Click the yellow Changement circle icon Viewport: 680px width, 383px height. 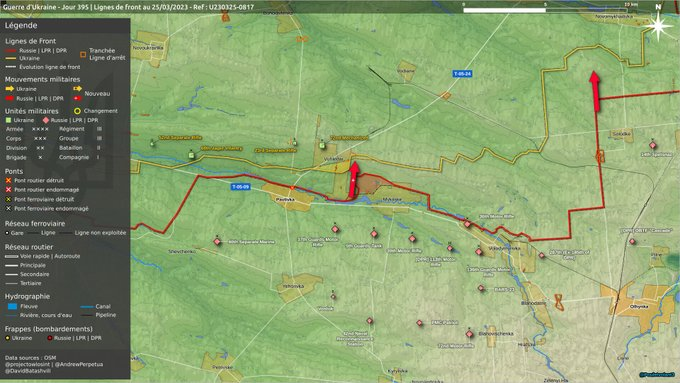click(77, 111)
